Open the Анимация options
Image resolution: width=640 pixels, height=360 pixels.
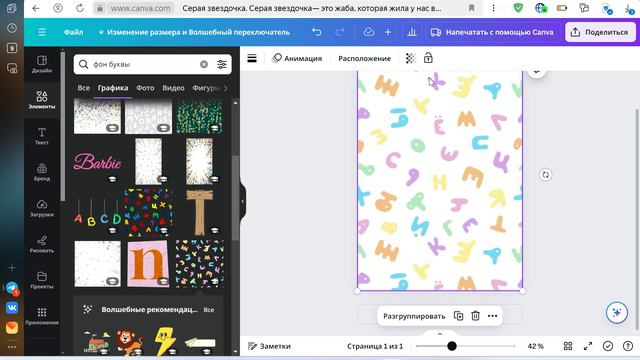coord(297,58)
